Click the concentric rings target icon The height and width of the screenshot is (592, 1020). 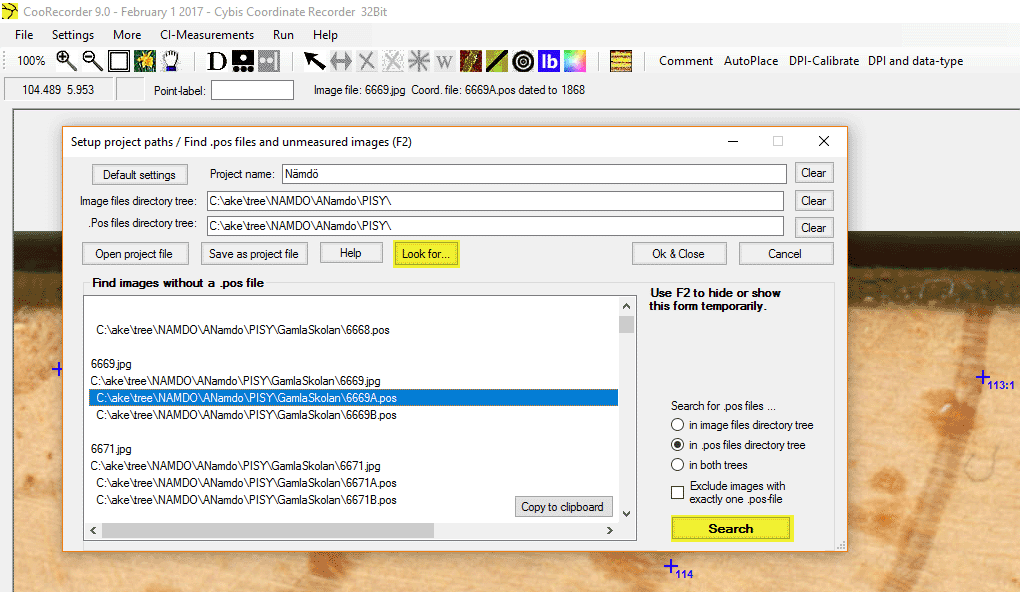coord(523,61)
